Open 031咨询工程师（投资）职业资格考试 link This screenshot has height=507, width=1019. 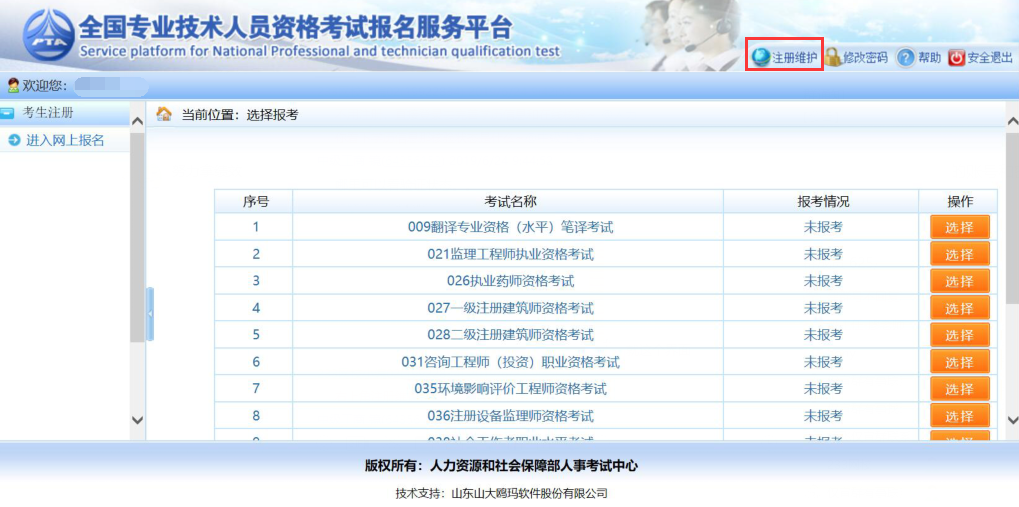pos(510,362)
